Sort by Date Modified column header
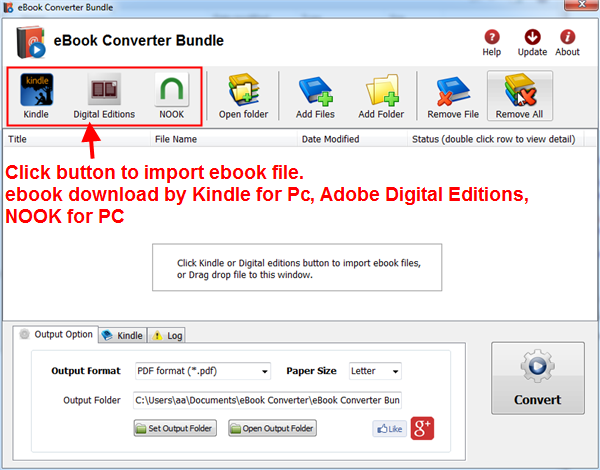 [x=352, y=139]
